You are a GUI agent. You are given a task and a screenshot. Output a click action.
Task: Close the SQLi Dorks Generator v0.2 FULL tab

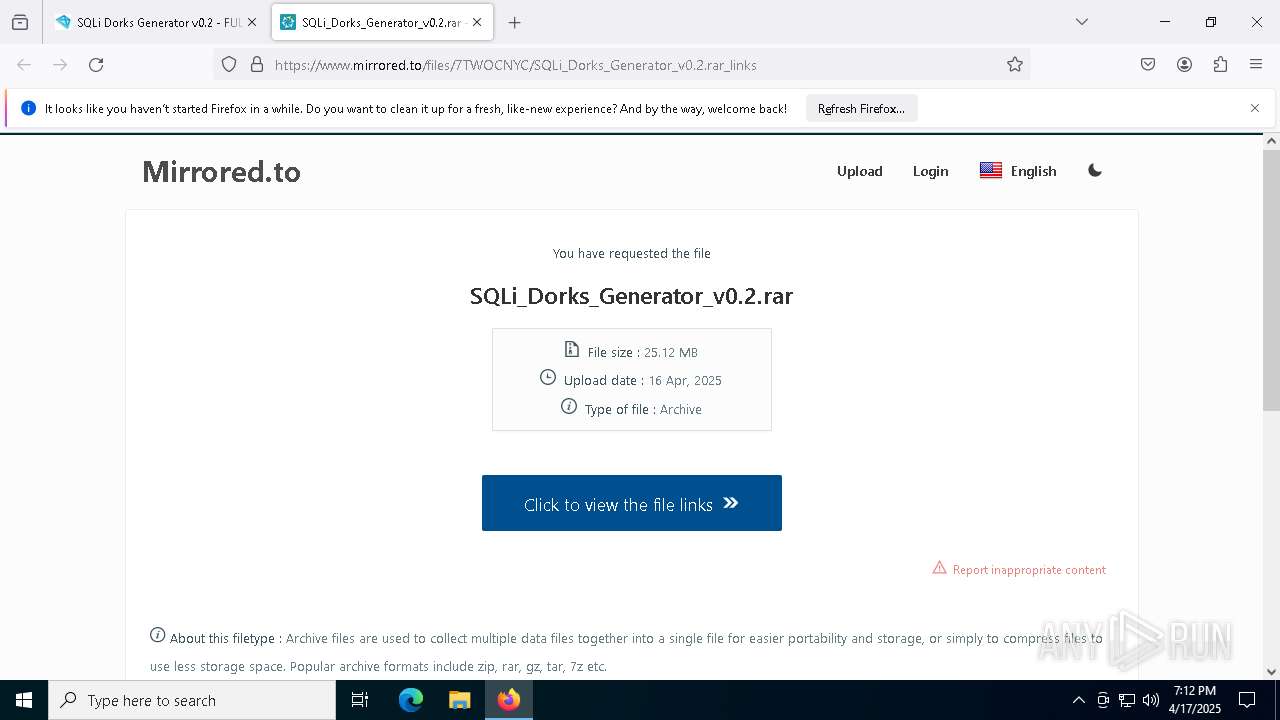(x=252, y=22)
